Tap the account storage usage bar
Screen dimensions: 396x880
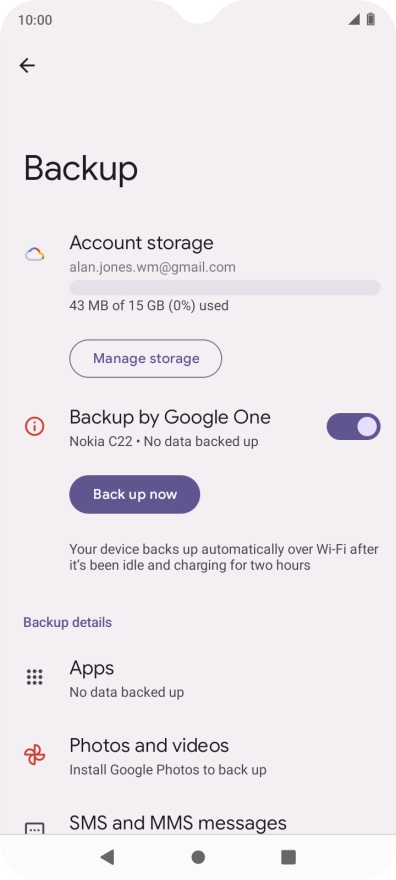click(225, 287)
